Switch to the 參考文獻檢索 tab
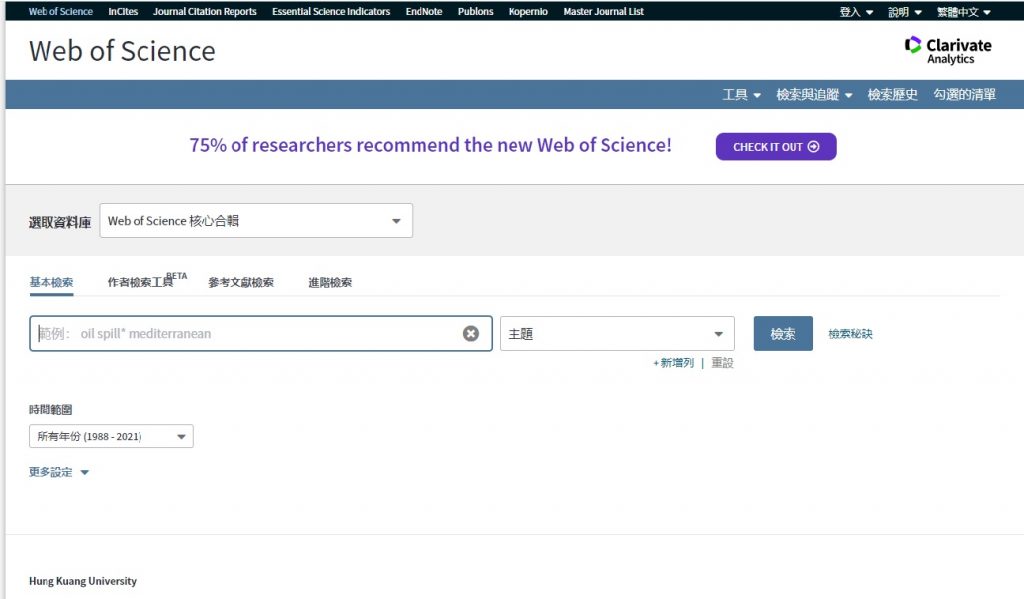 click(241, 282)
